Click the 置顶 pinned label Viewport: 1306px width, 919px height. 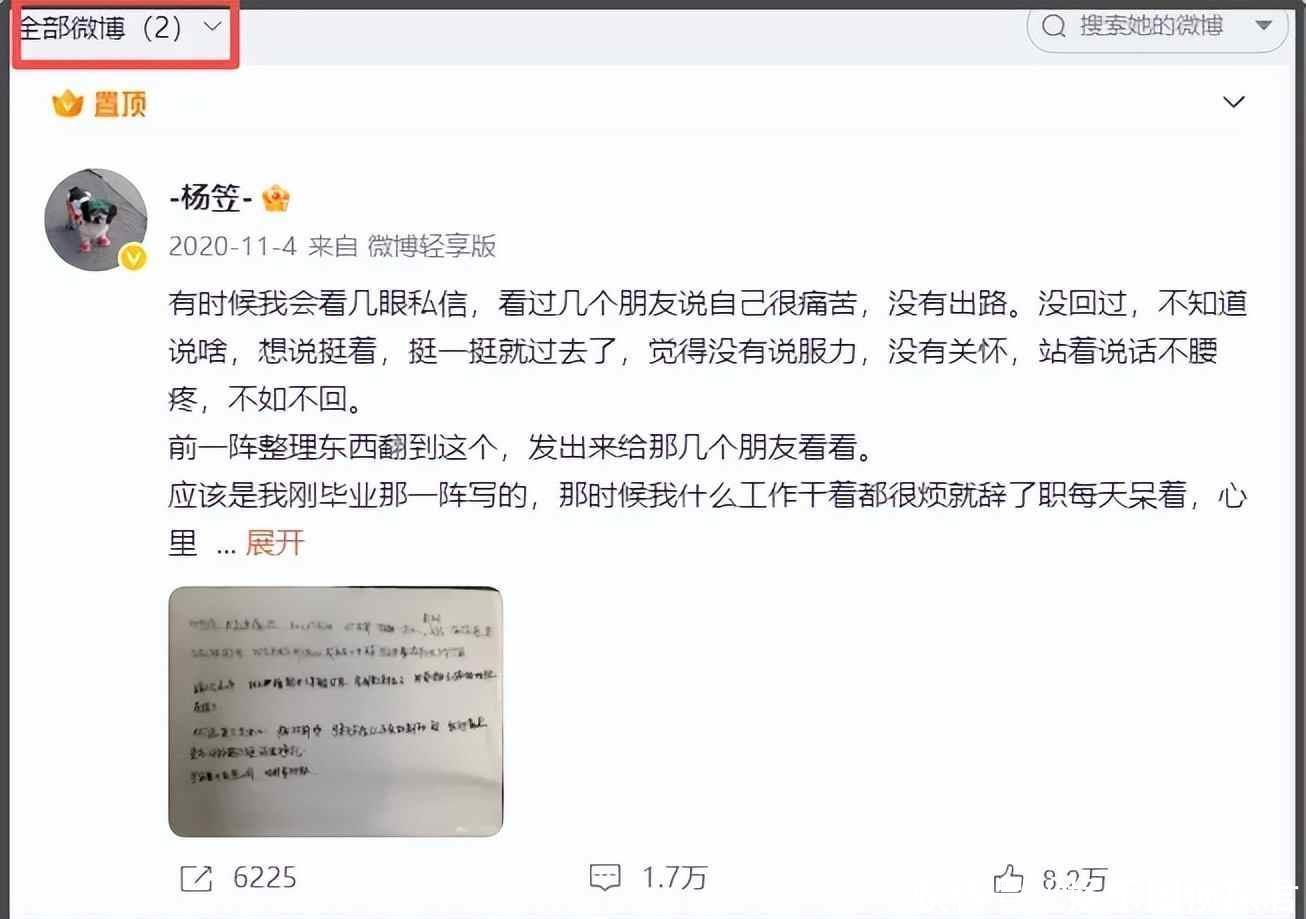[120, 103]
